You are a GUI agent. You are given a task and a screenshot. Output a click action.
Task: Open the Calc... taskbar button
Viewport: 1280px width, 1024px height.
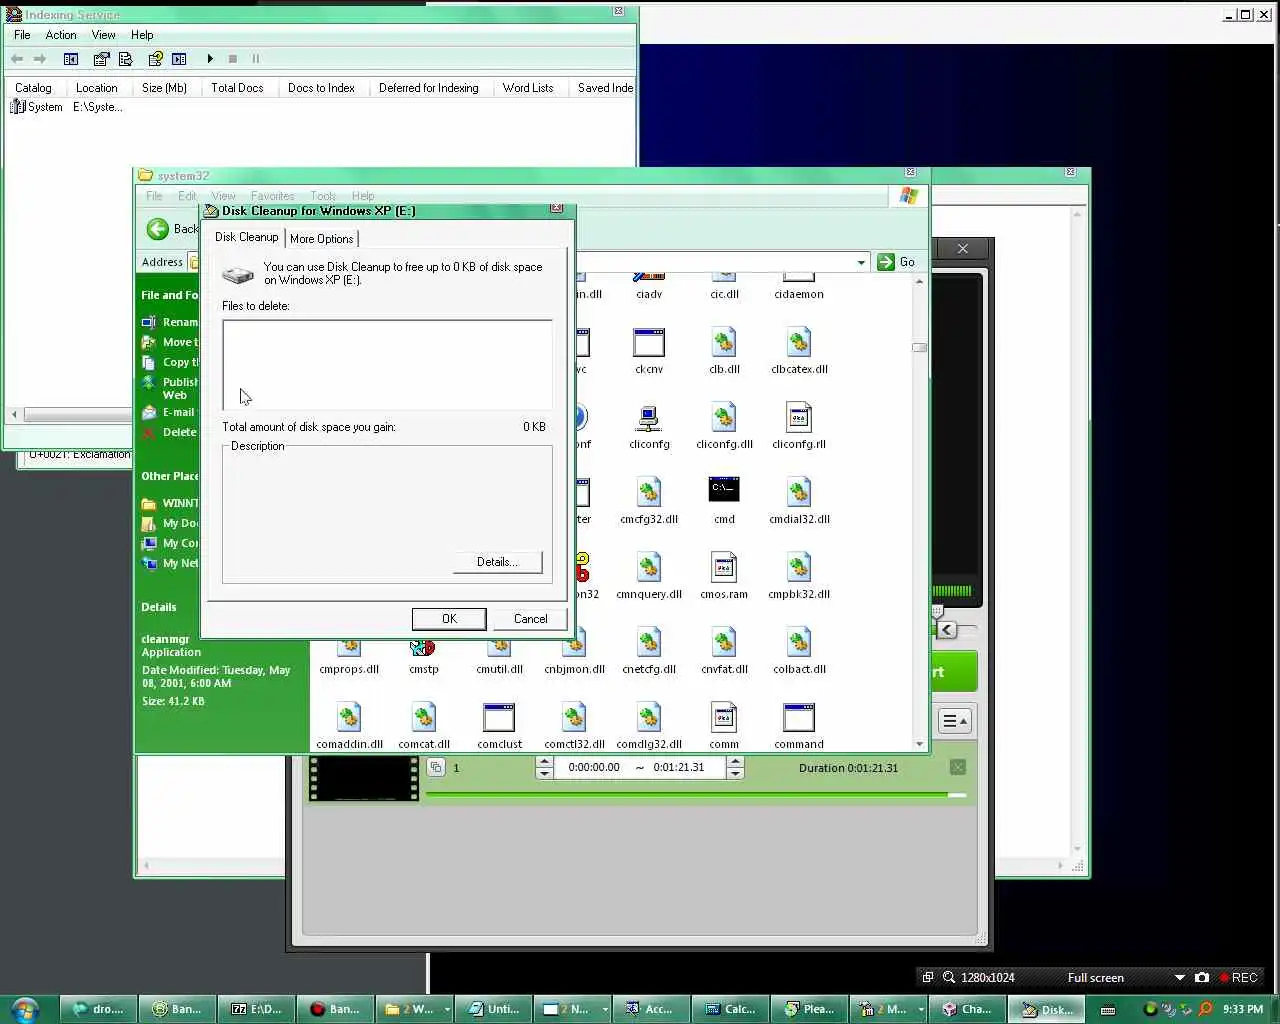point(730,1009)
